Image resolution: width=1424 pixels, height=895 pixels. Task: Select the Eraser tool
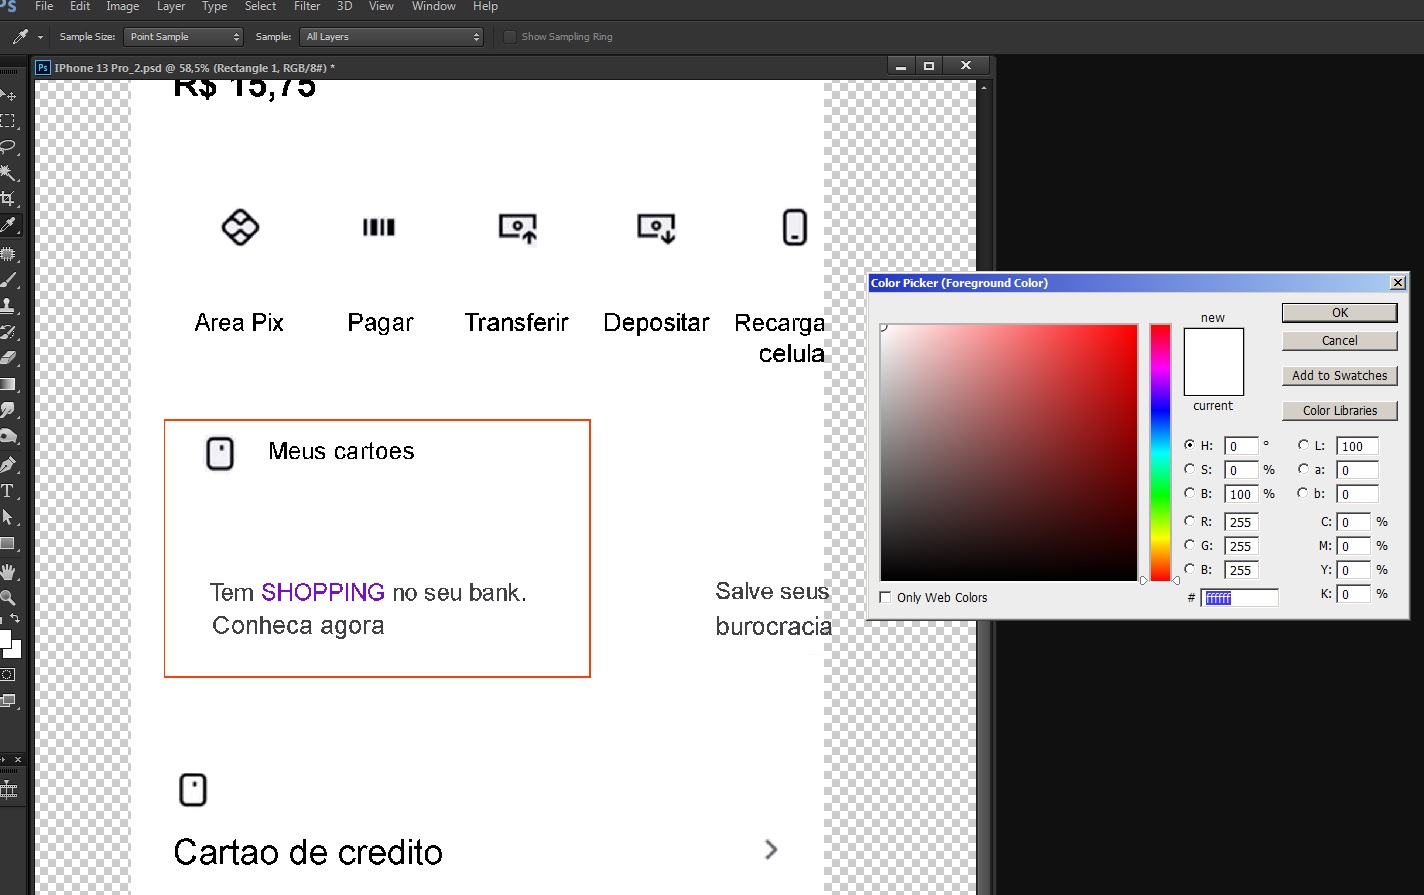pos(8,358)
